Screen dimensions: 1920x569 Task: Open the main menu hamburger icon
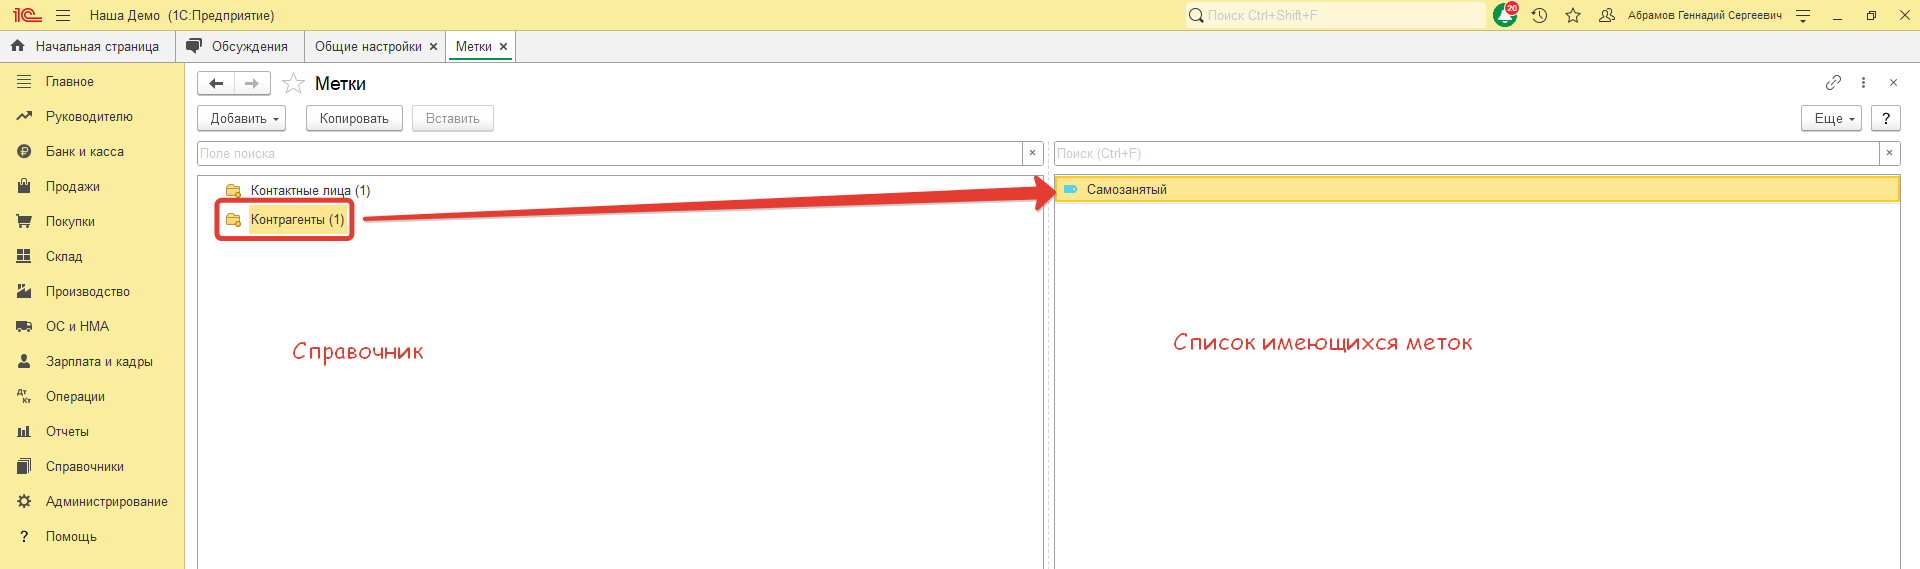pyautogui.click(x=63, y=15)
